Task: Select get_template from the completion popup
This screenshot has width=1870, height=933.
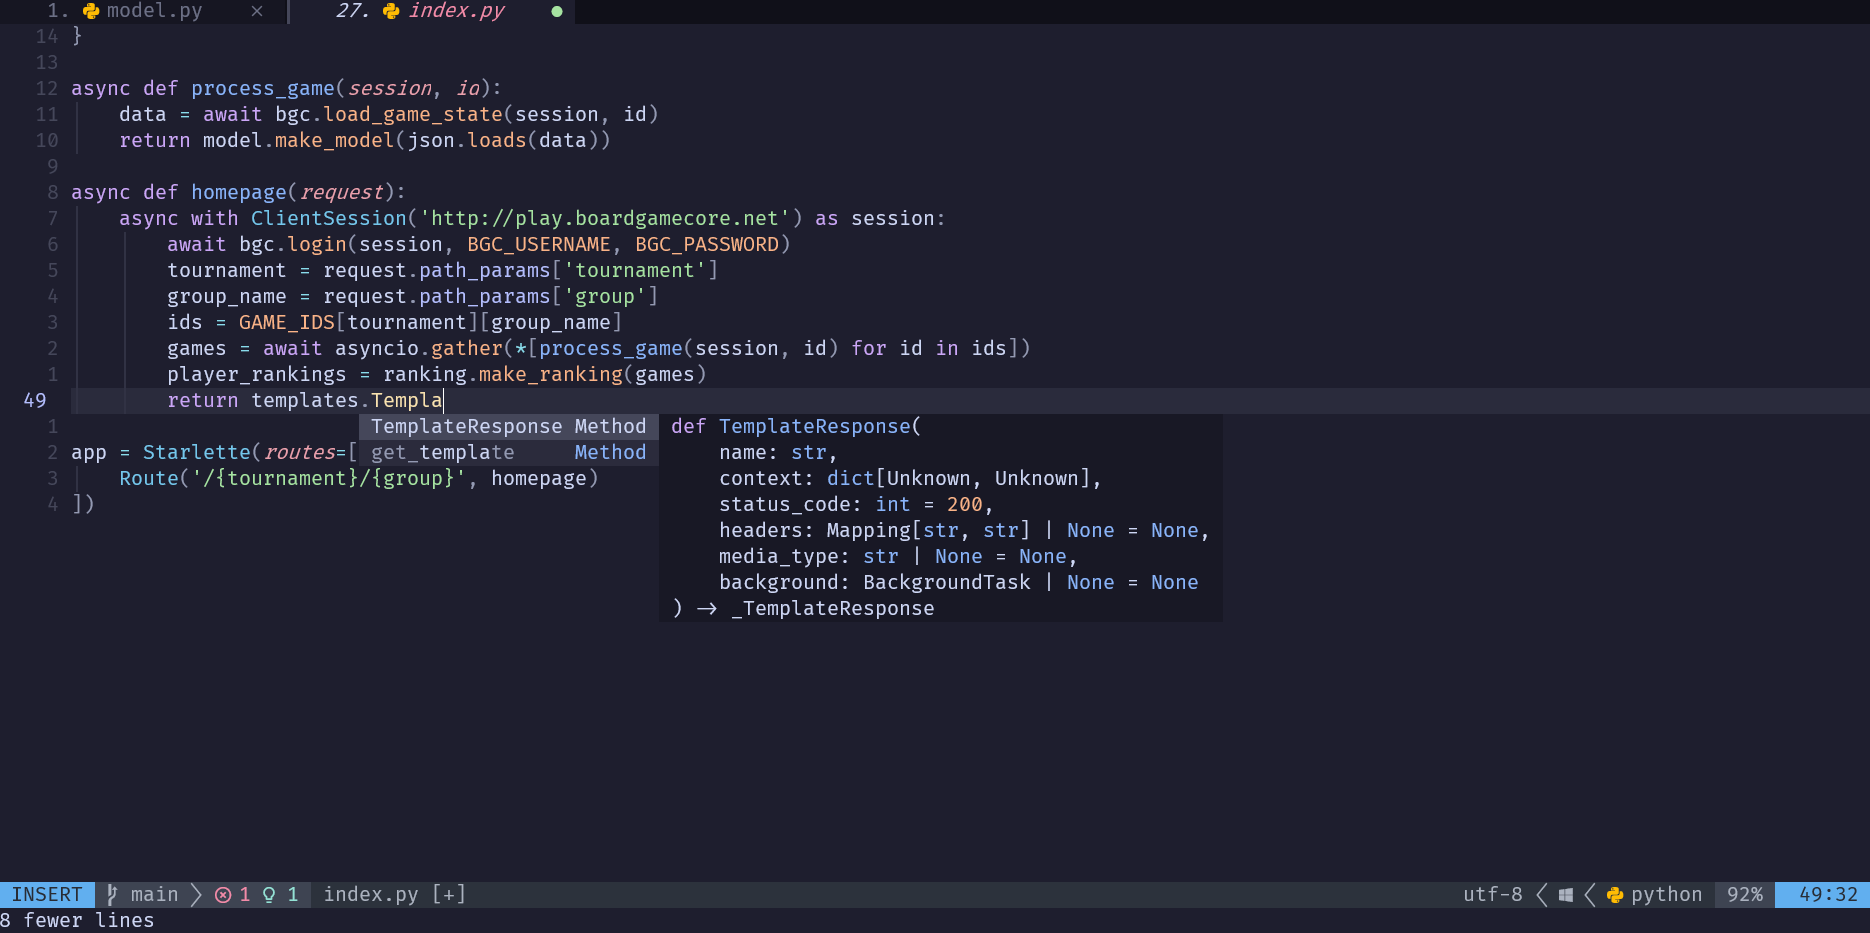Action: tap(441, 452)
